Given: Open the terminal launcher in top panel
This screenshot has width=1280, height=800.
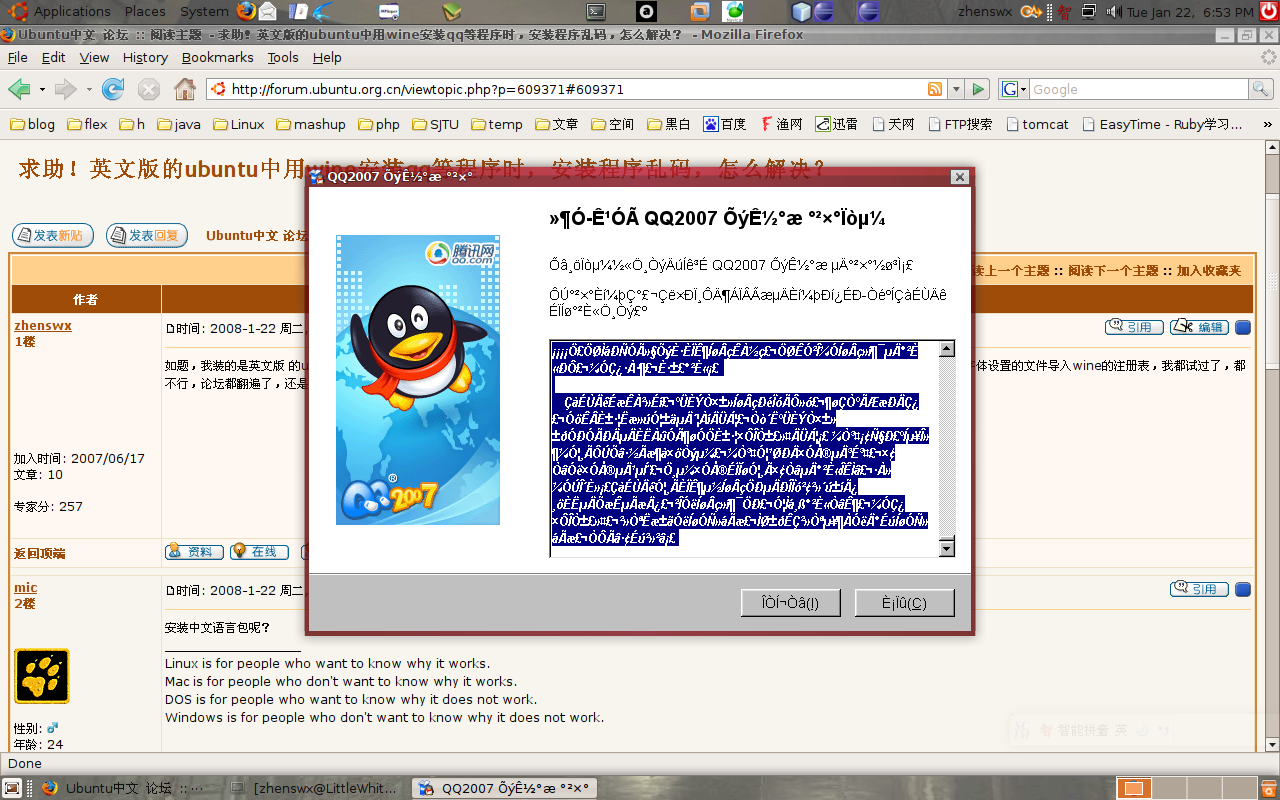Looking at the screenshot, I should pos(595,12).
